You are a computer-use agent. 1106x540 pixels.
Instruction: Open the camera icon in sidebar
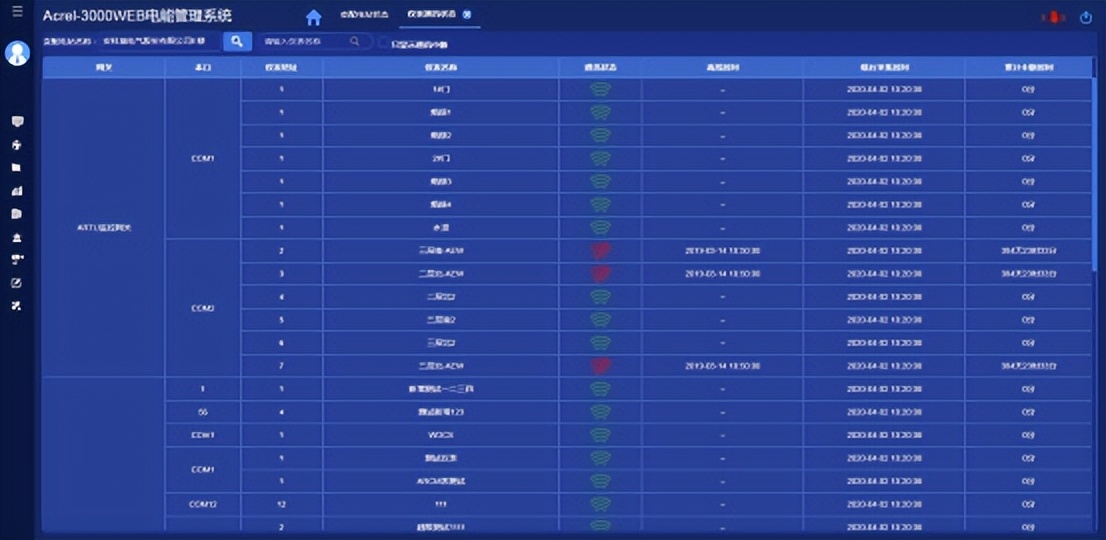point(17,259)
